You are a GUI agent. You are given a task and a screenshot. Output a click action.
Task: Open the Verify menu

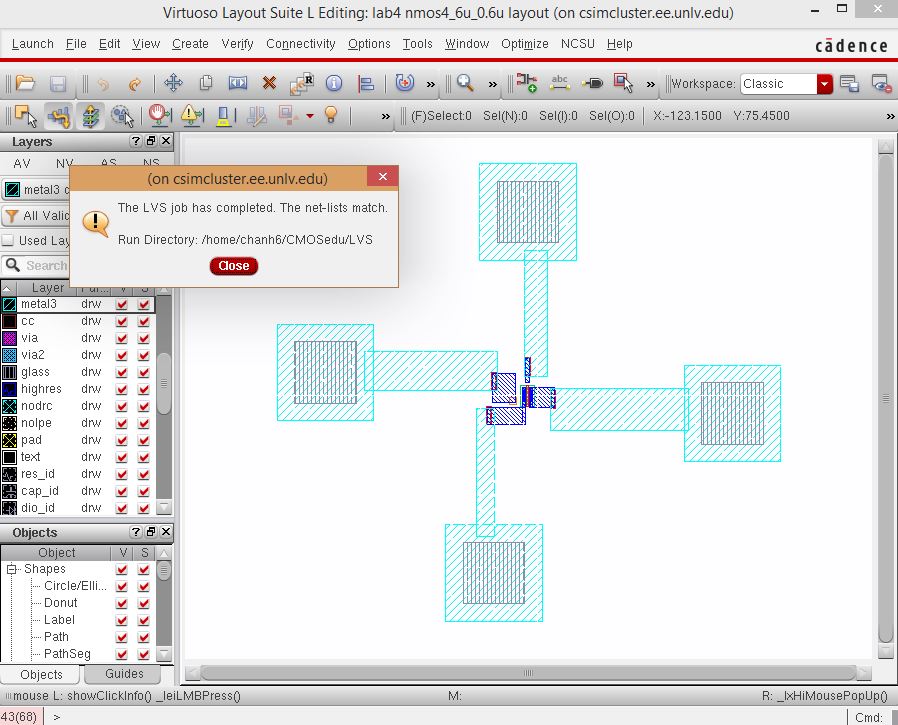click(237, 44)
